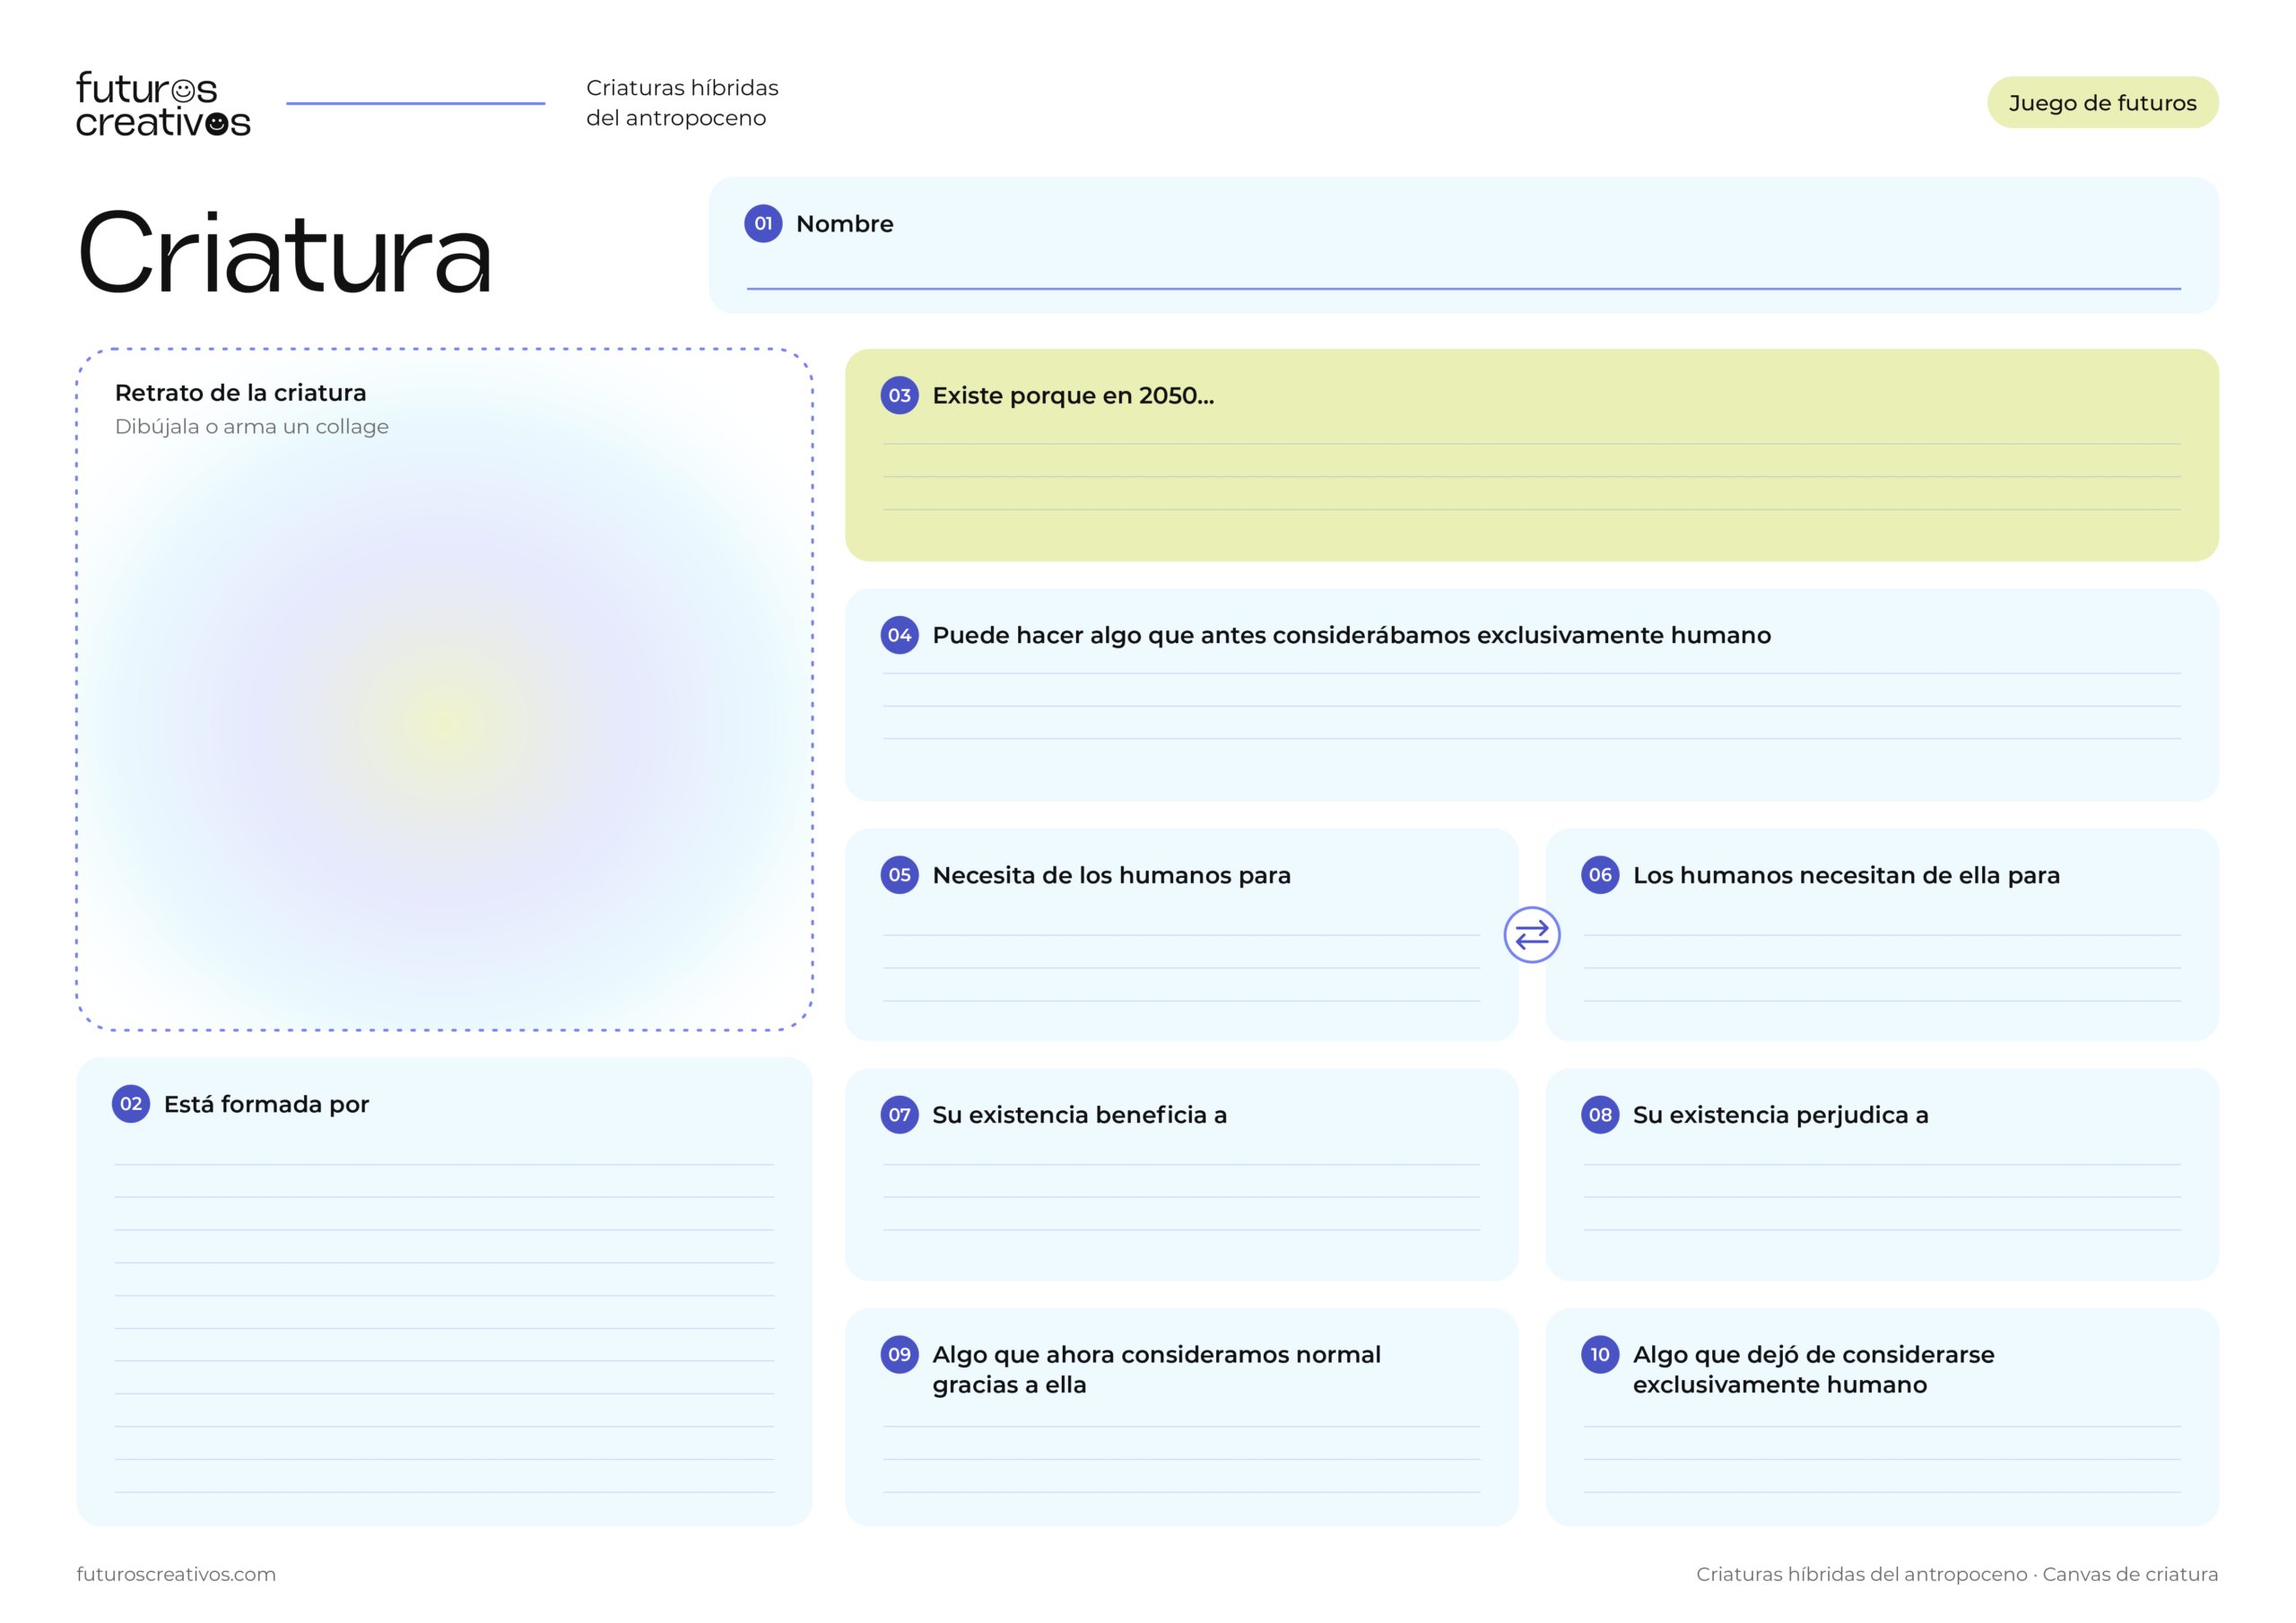The height and width of the screenshot is (1623, 2296).
Task: Click the 04 number badge
Action: click(899, 635)
